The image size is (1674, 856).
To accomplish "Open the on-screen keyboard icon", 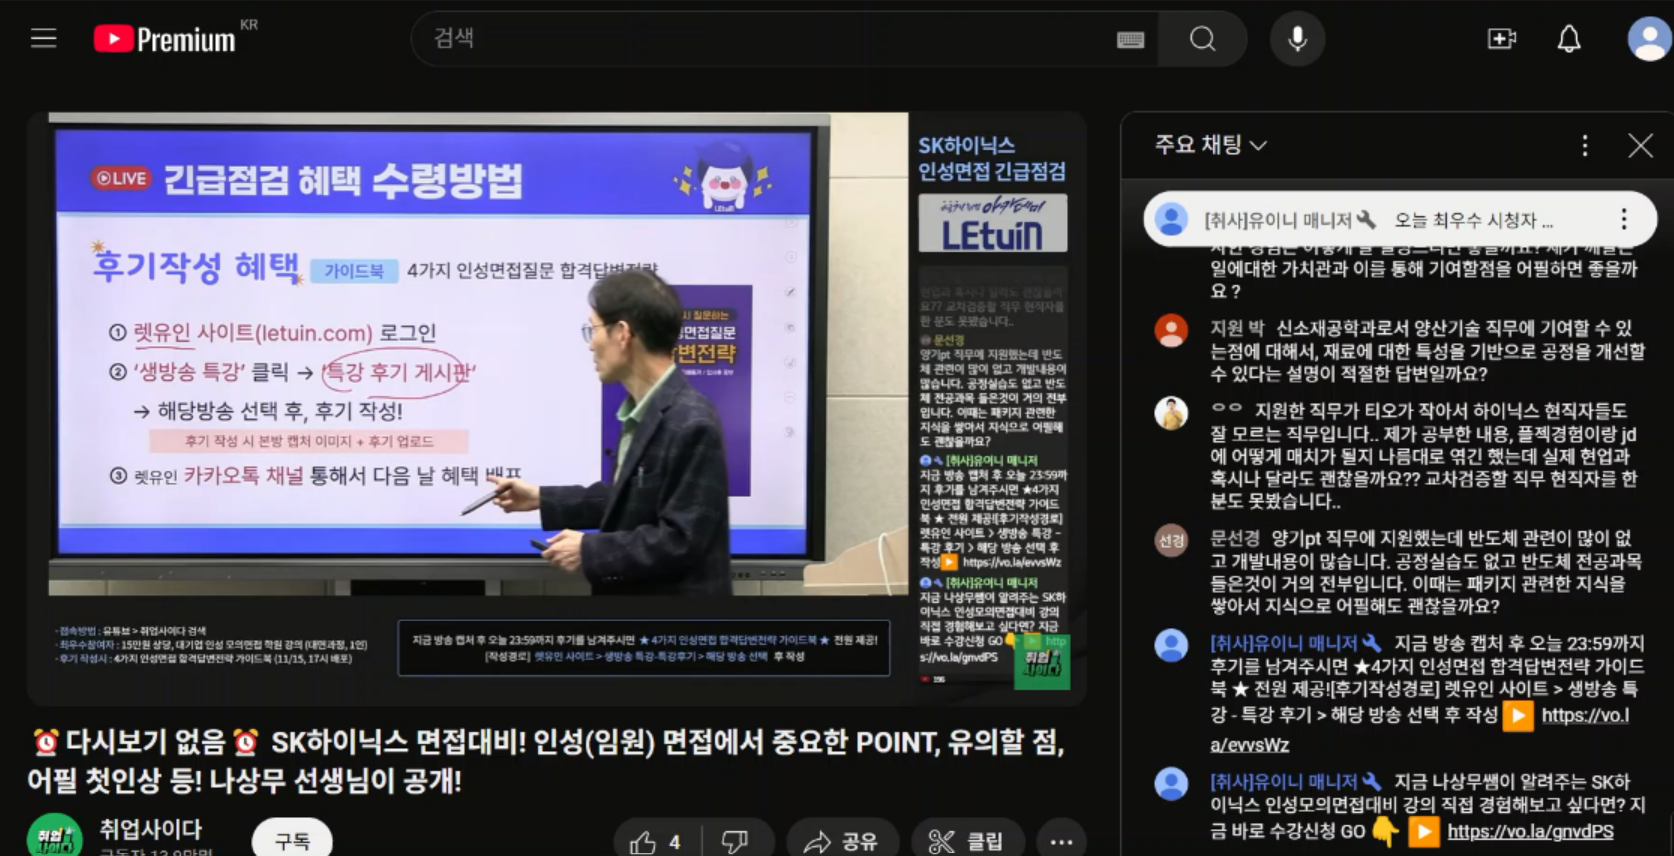I will pos(1130,39).
